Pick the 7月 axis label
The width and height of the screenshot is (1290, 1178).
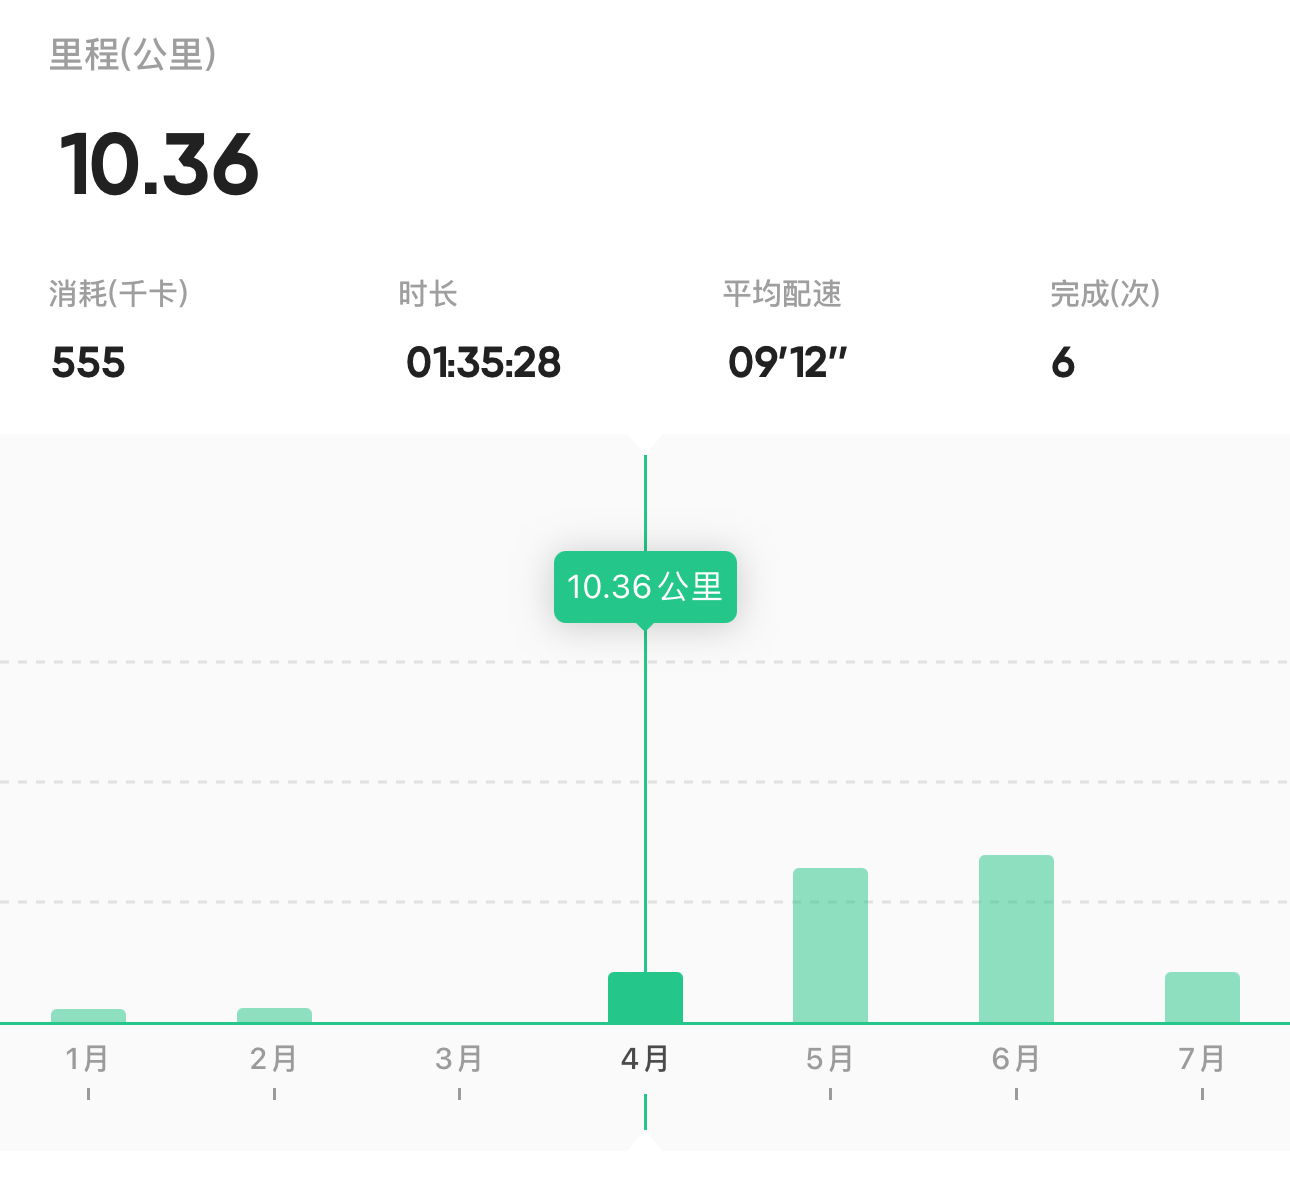(x=1202, y=1058)
